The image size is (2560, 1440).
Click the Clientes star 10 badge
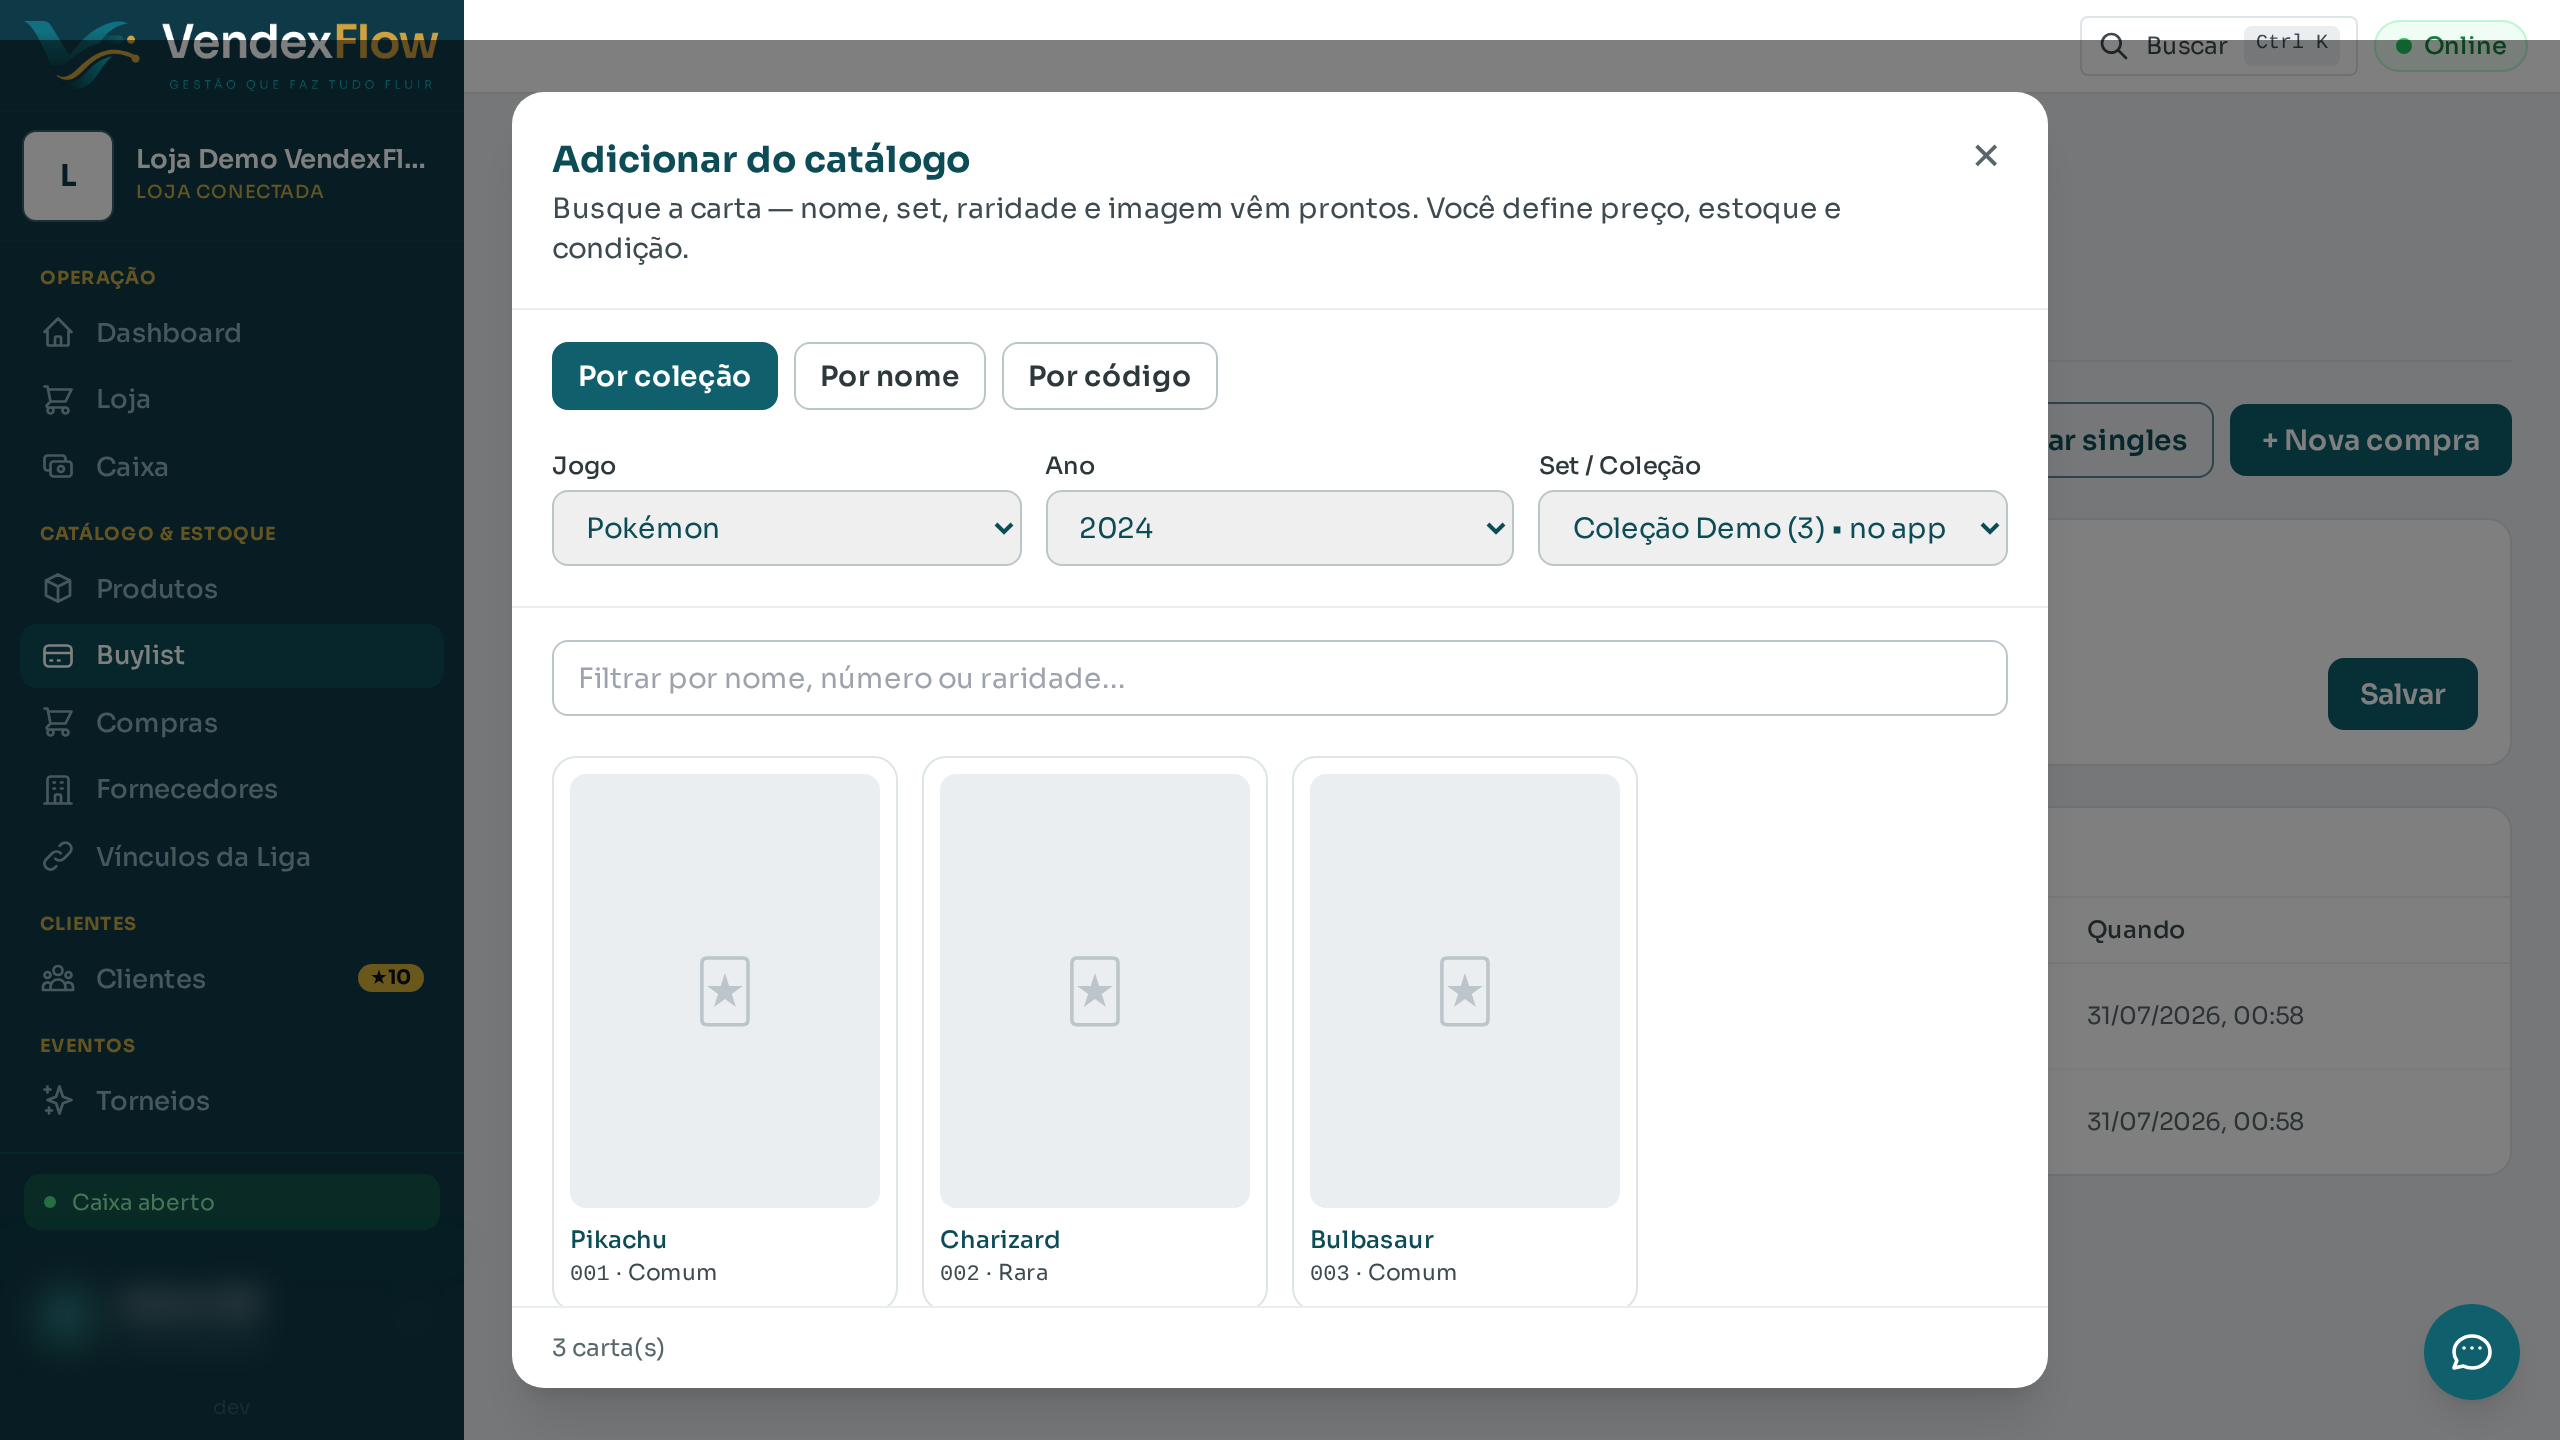click(x=391, y=978)
